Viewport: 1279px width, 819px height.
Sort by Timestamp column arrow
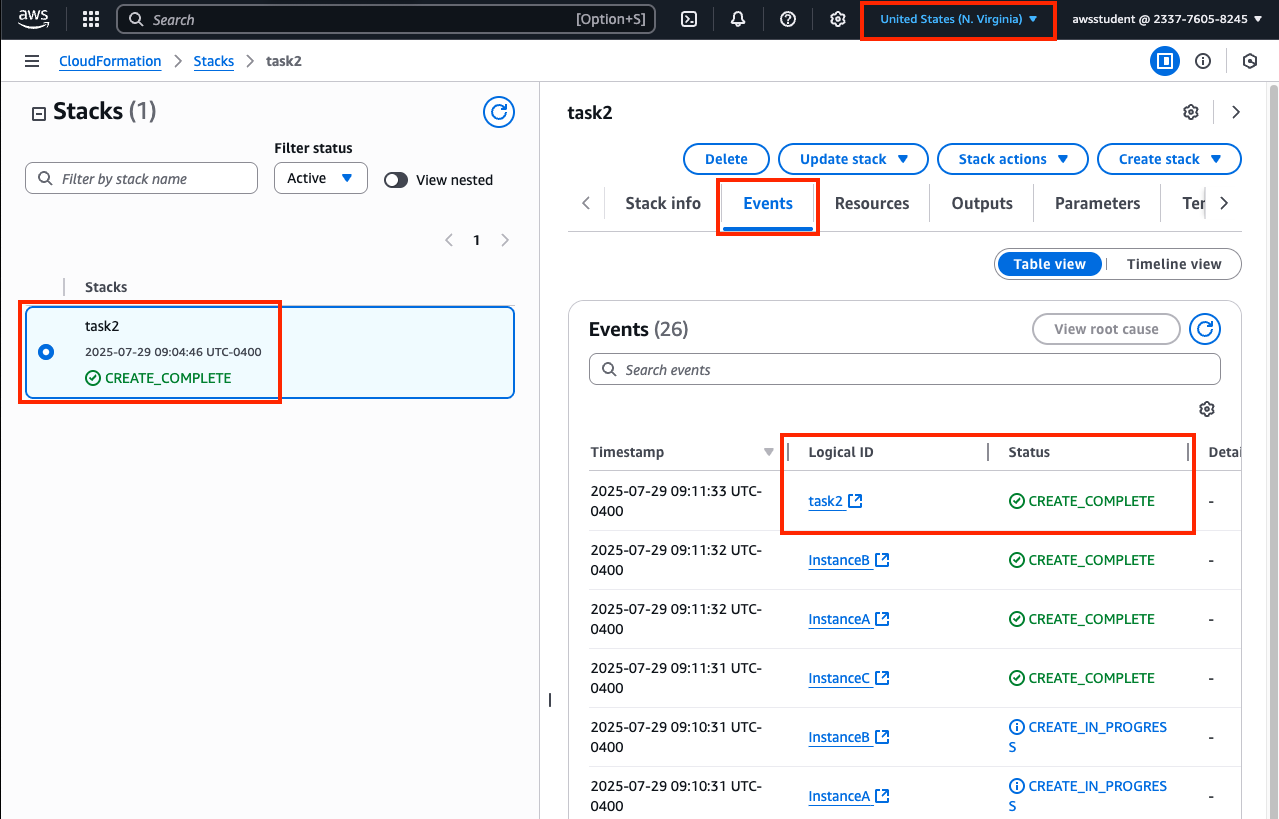coord(769,452)
